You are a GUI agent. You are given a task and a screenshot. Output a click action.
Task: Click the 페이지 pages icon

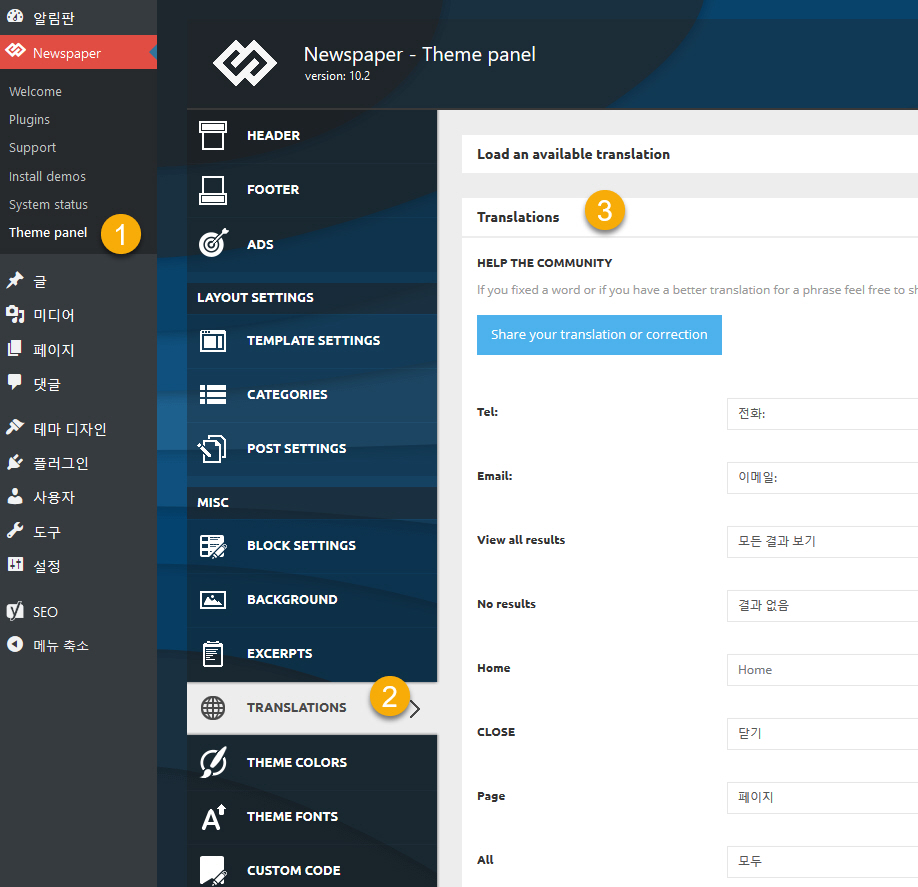point(15,349)
